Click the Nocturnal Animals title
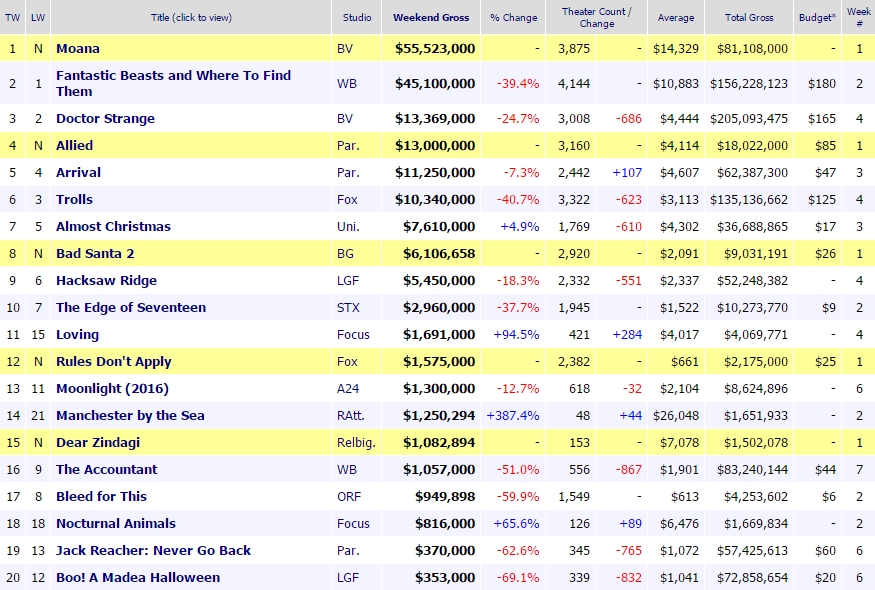Screen dimensions: 875x590 point(115,523)
